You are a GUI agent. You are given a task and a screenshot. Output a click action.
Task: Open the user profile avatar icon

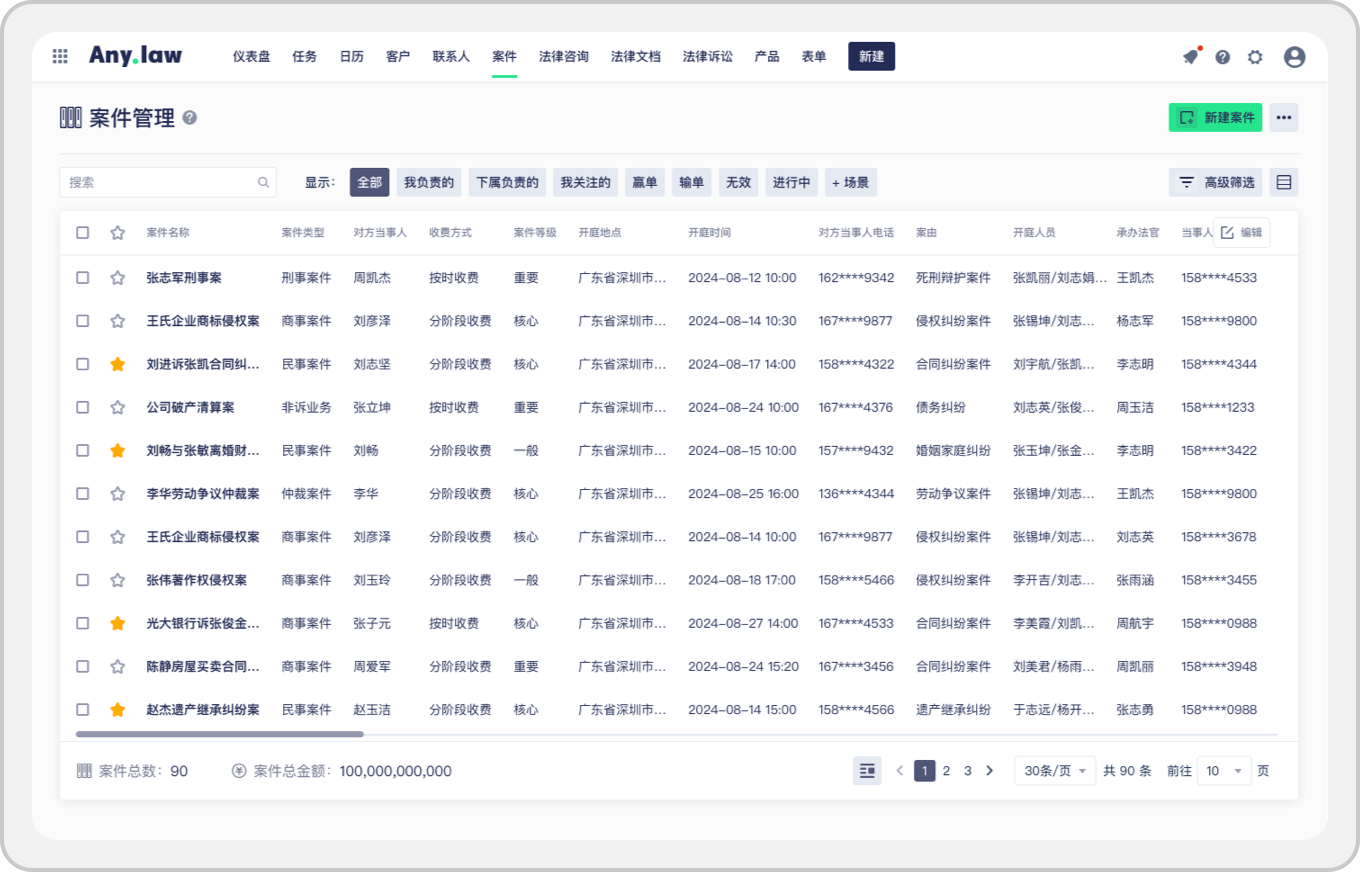coord(1294,57)
